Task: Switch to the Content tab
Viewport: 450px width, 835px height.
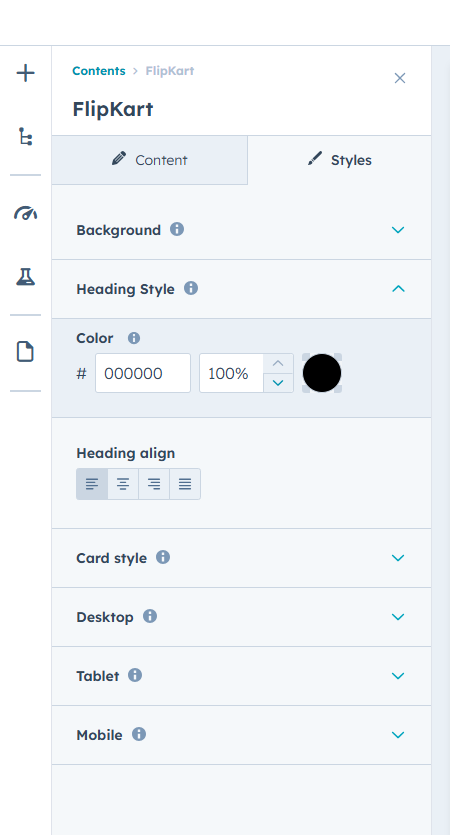Action: pos(150,160)
